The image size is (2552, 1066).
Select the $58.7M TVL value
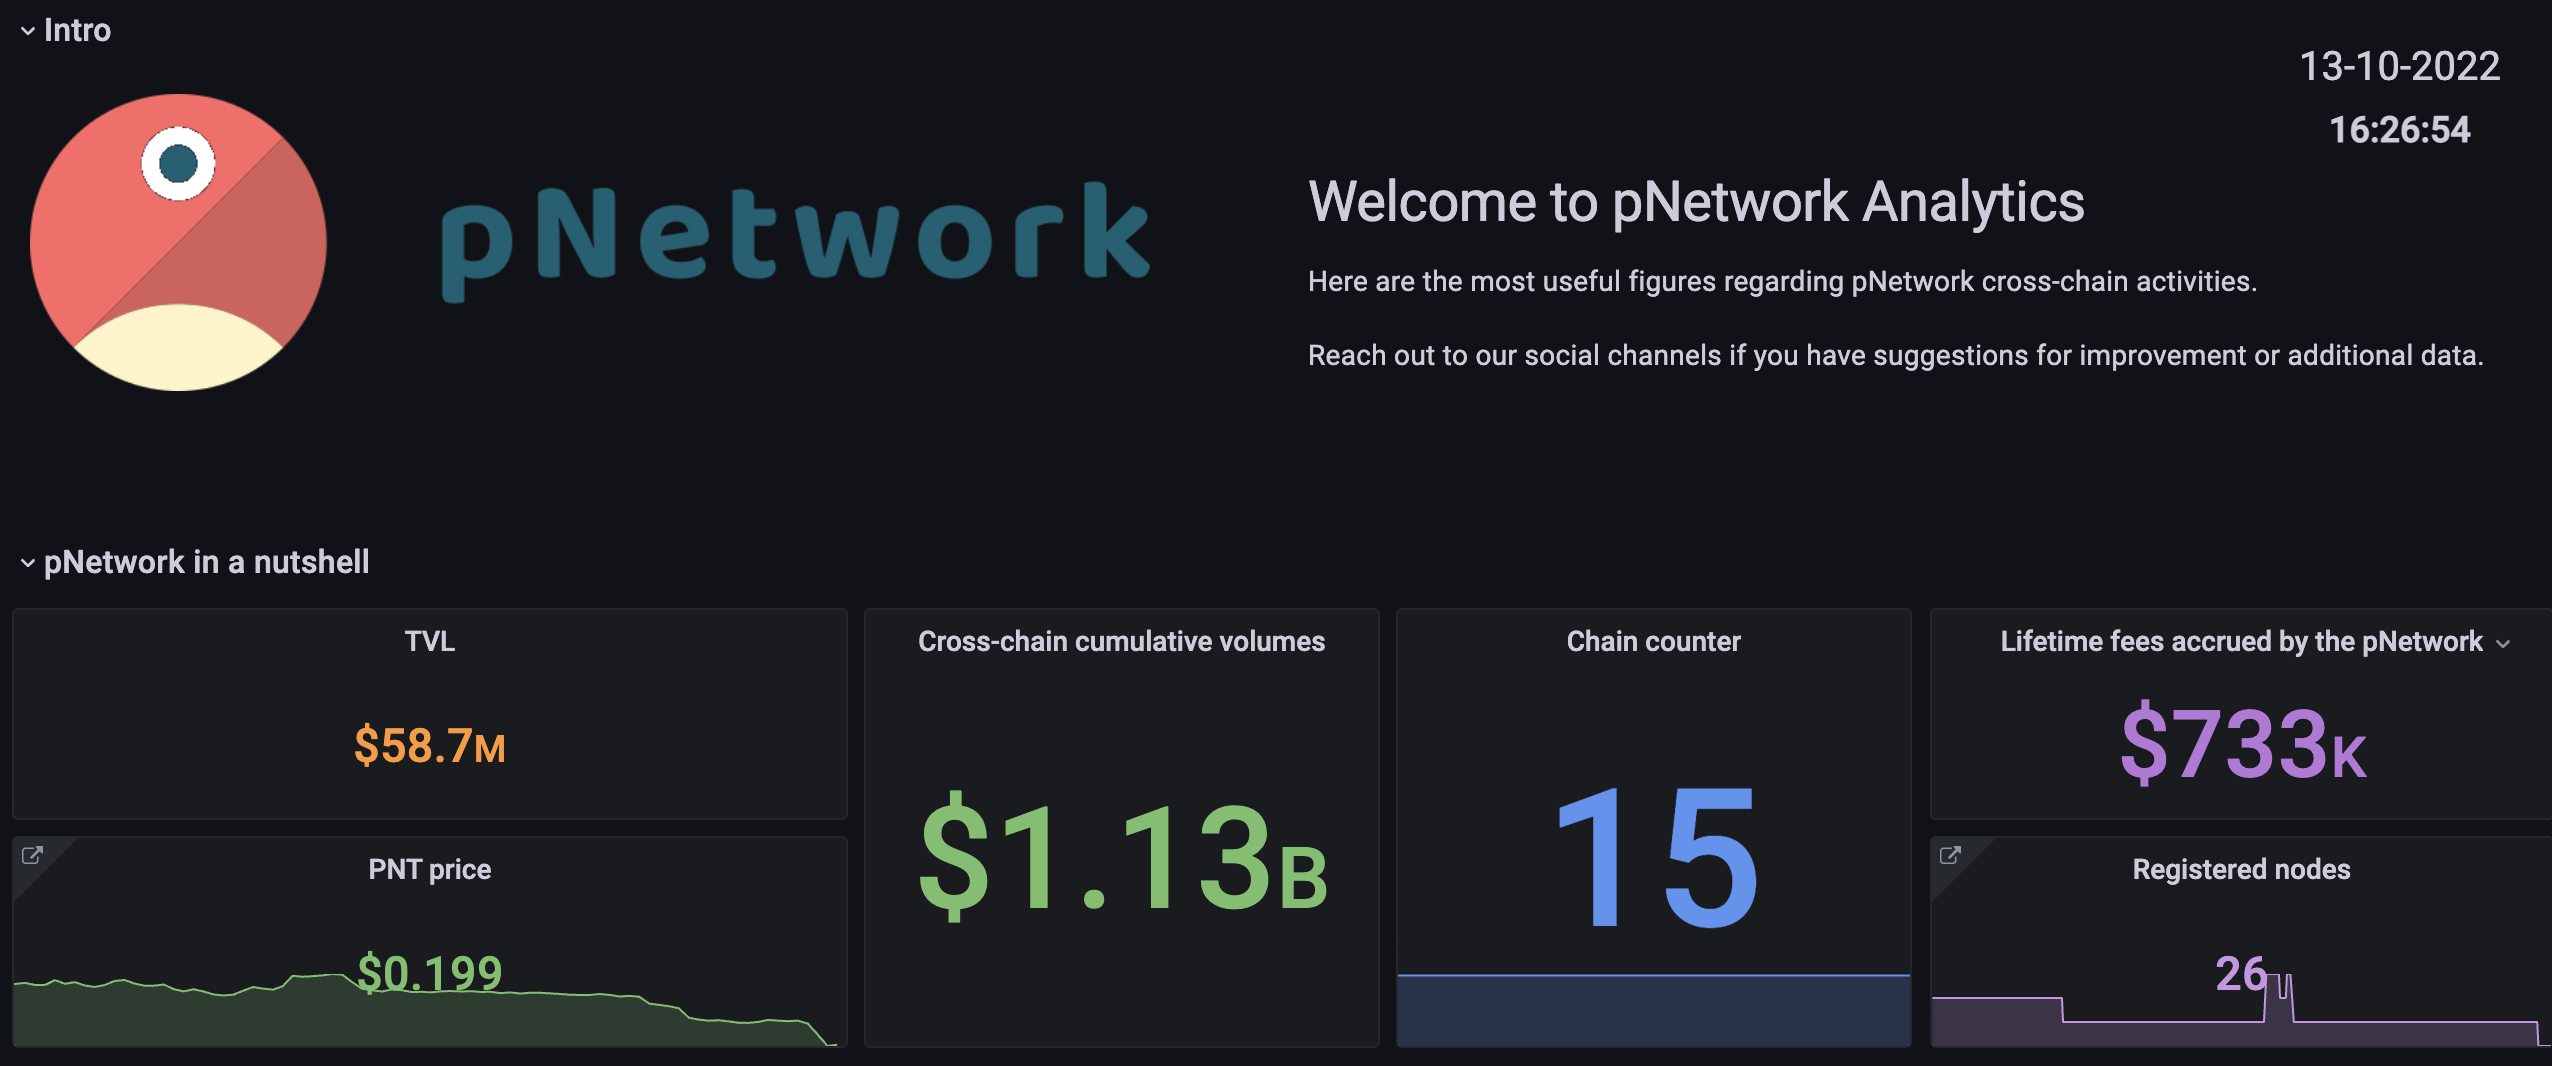click(x=430, y=746)
